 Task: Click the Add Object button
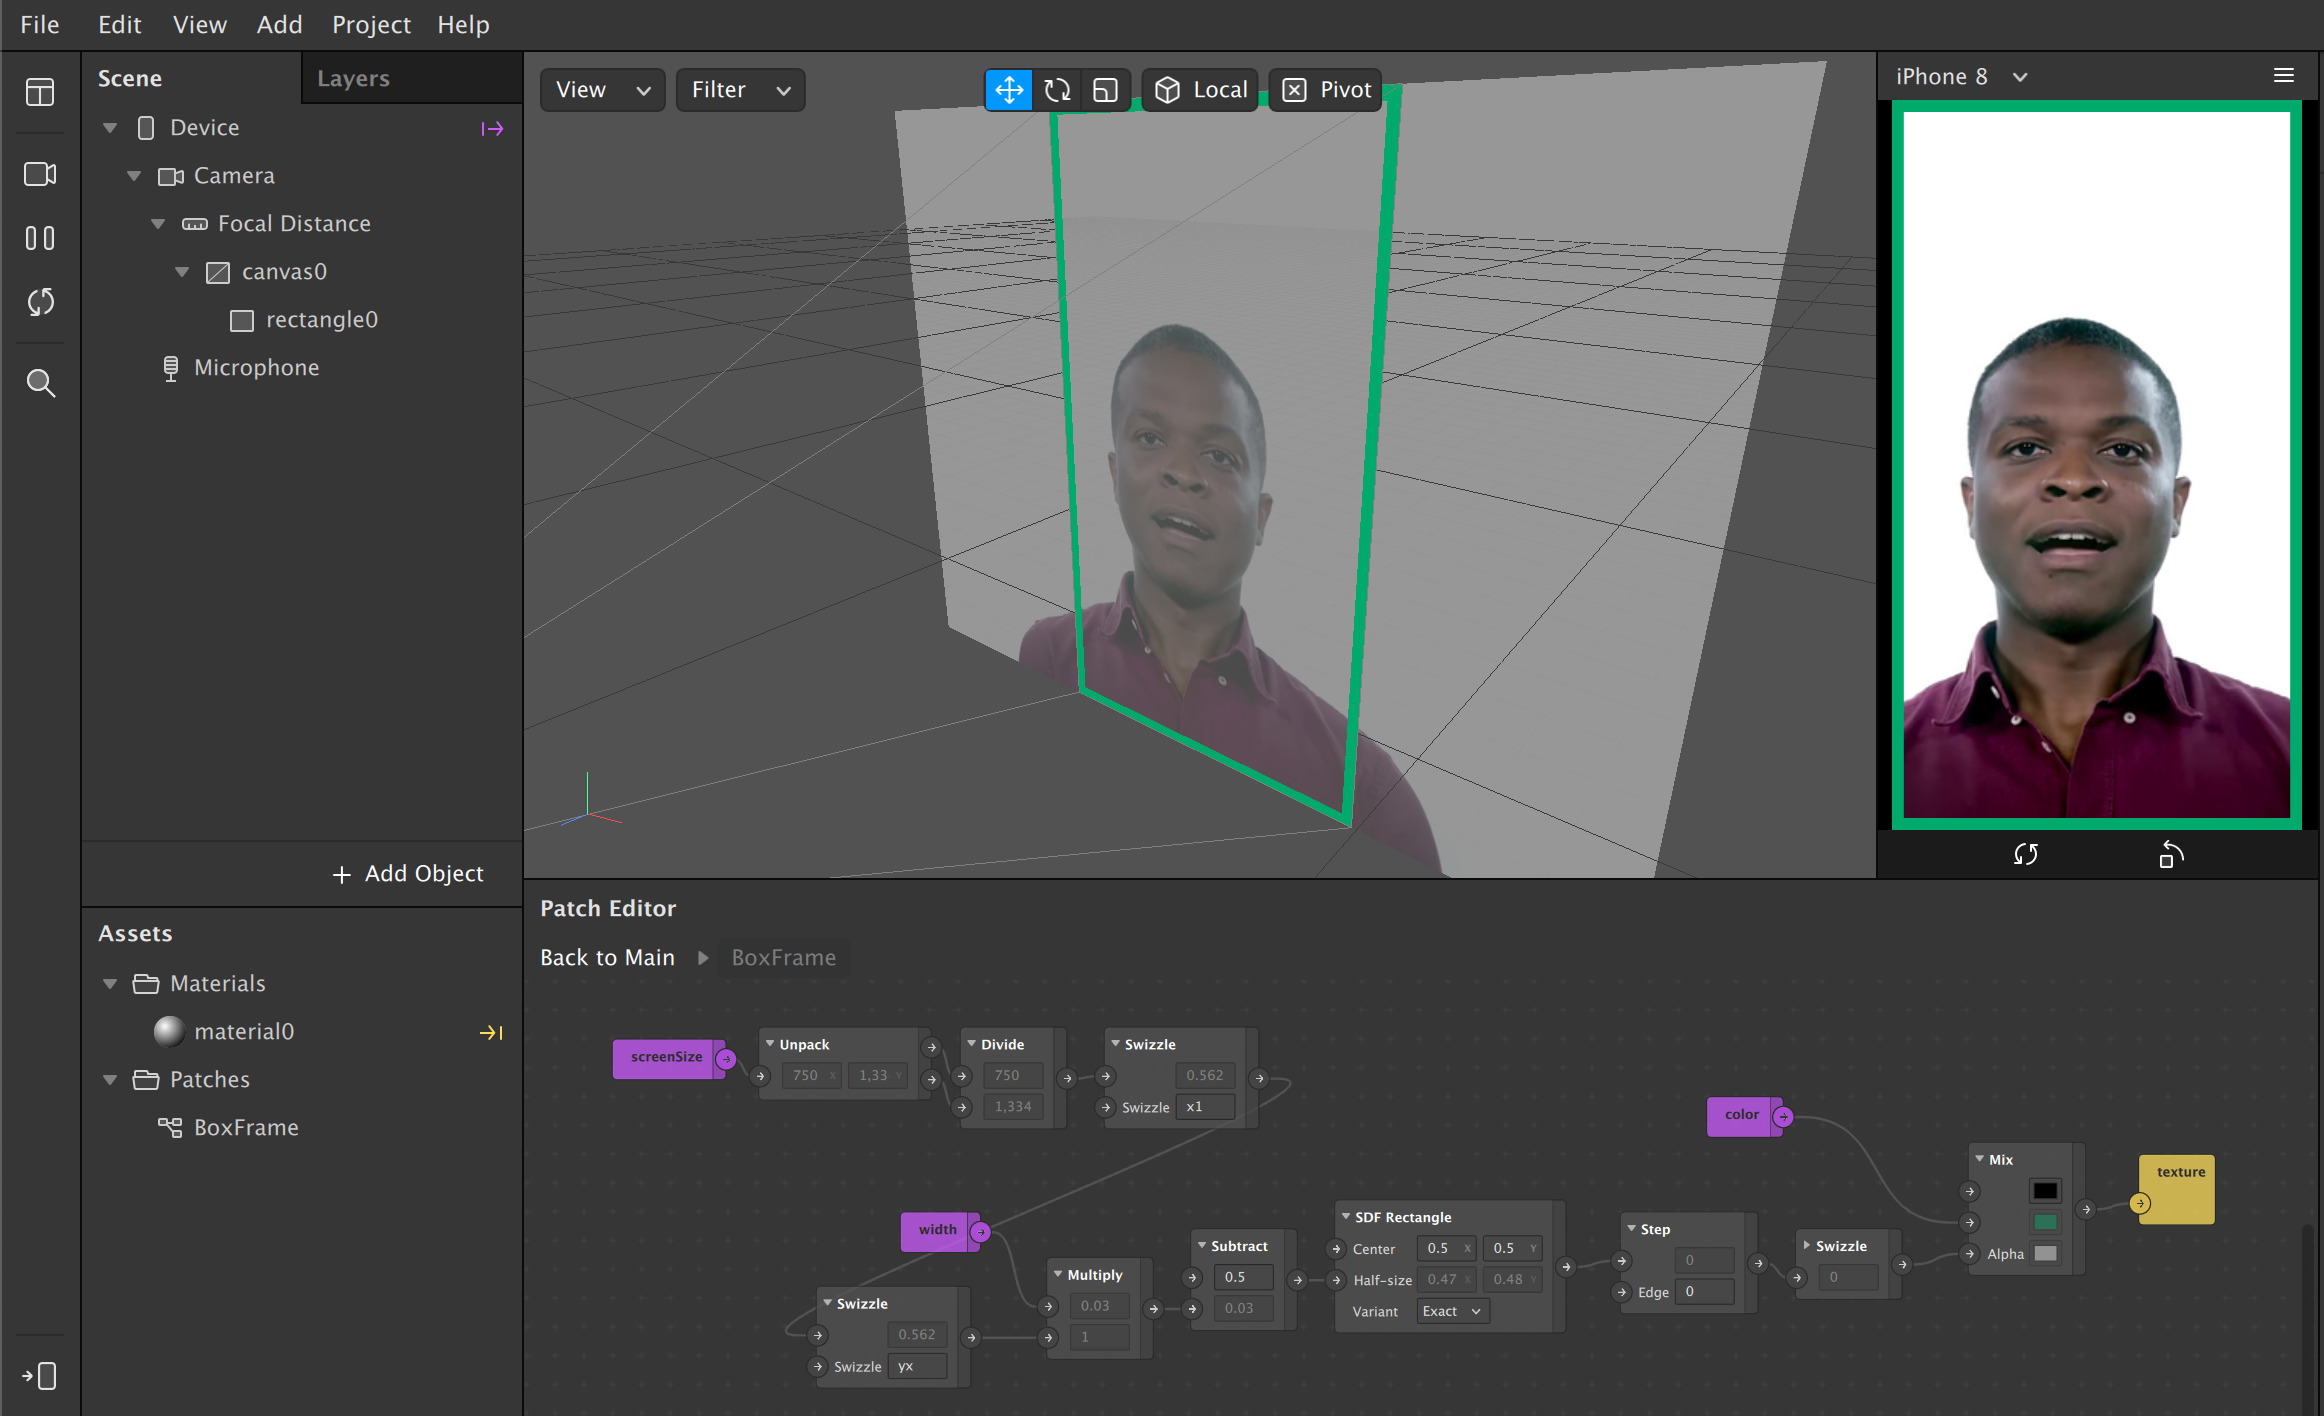406,873
